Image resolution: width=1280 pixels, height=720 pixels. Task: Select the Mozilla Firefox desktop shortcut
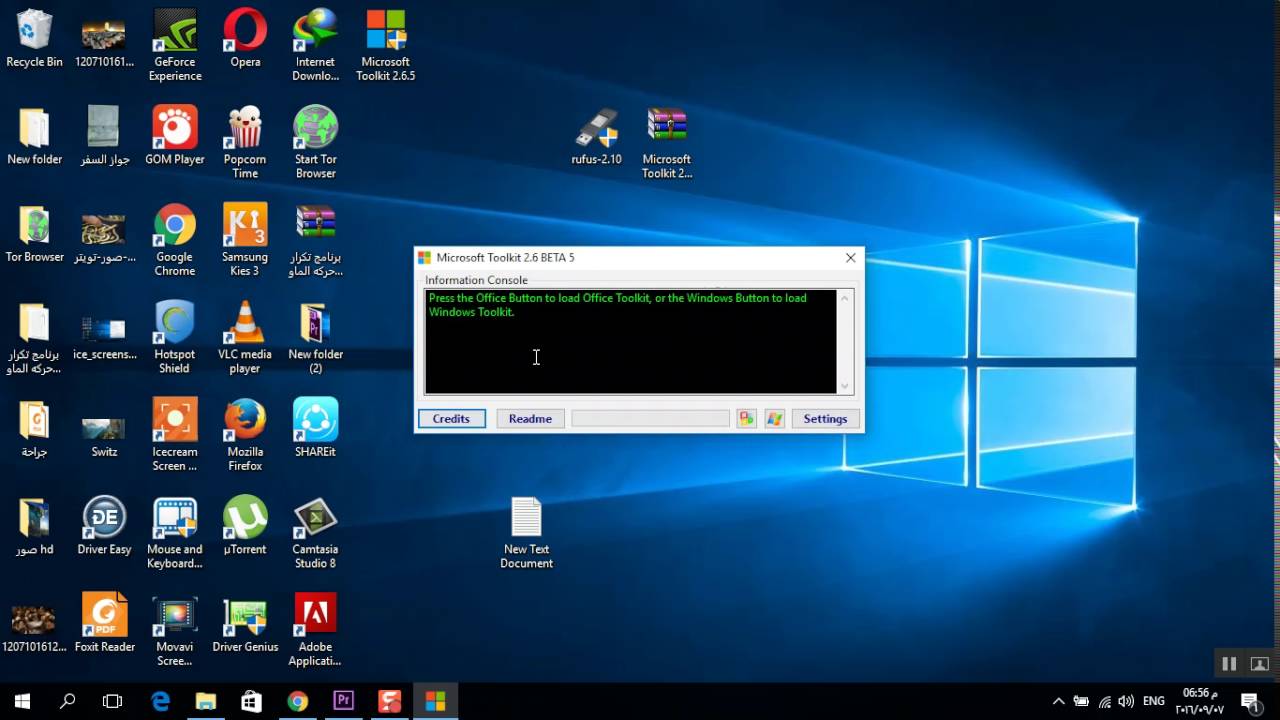click(245, 435)
